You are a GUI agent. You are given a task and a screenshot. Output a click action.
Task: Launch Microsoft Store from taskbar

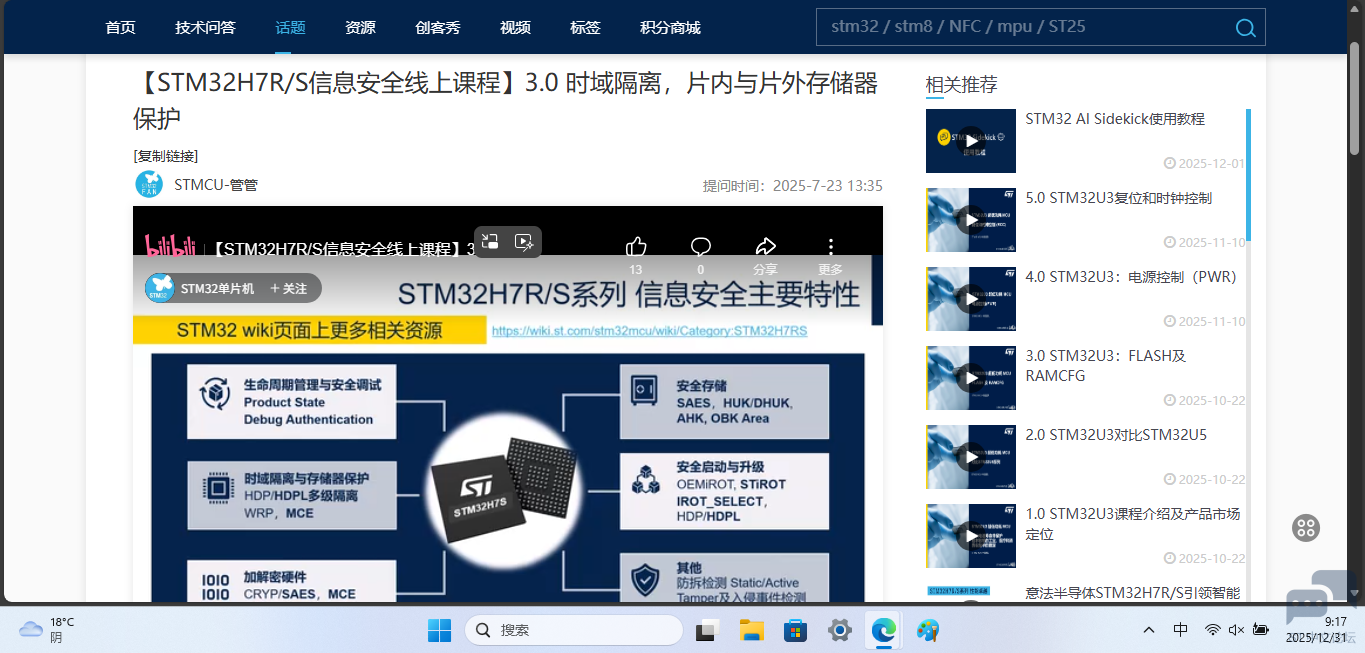(796, 630)
